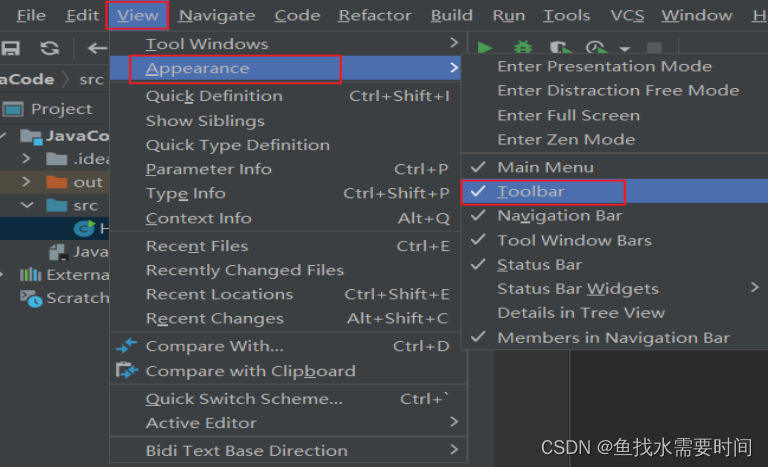
Task: Click the orange out folder icon
Action: coord(56,182)
